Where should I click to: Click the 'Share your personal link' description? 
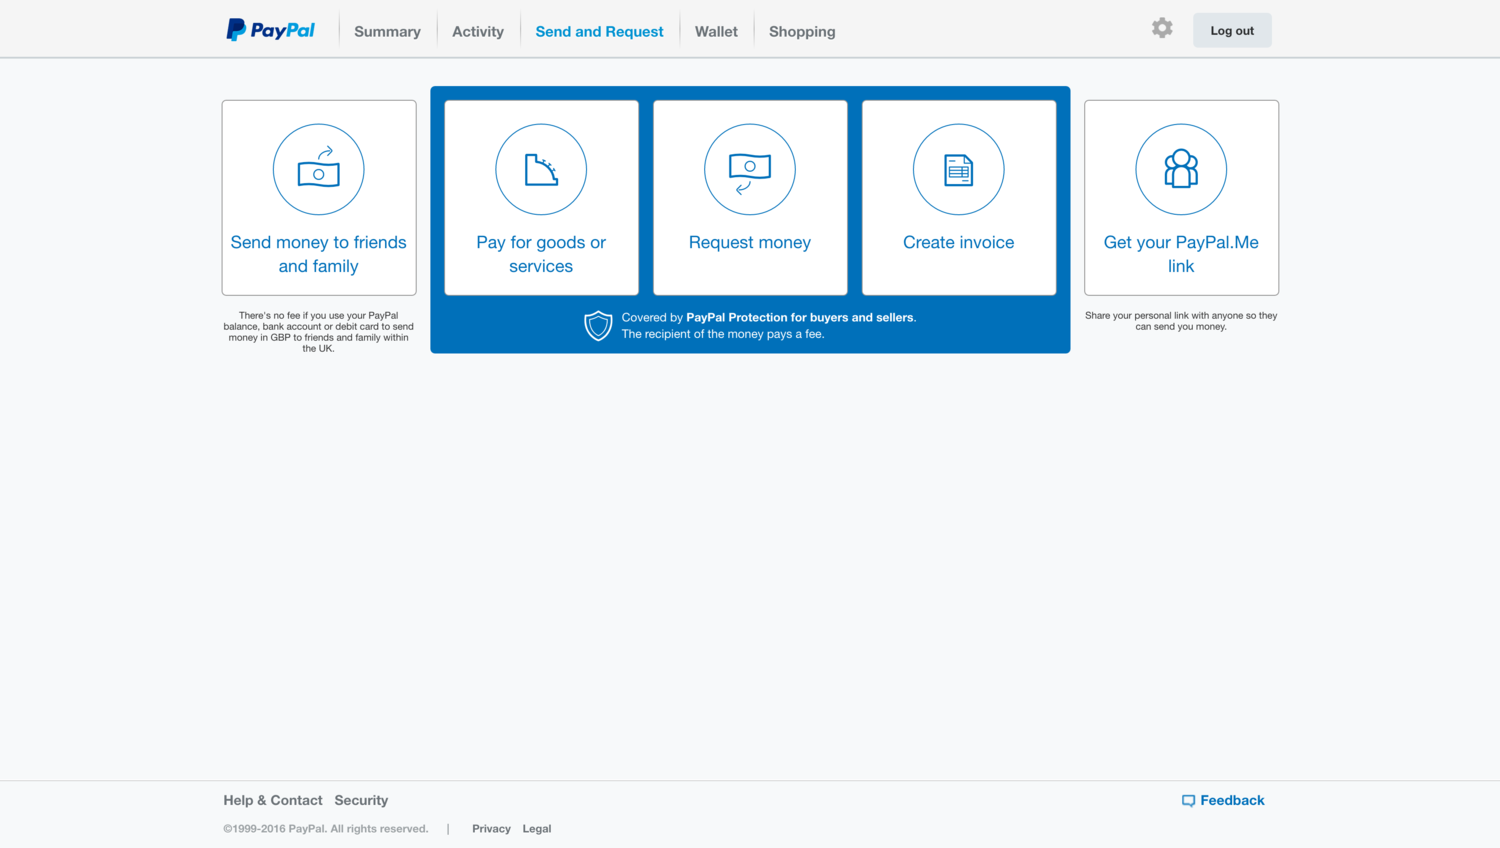1181,321
